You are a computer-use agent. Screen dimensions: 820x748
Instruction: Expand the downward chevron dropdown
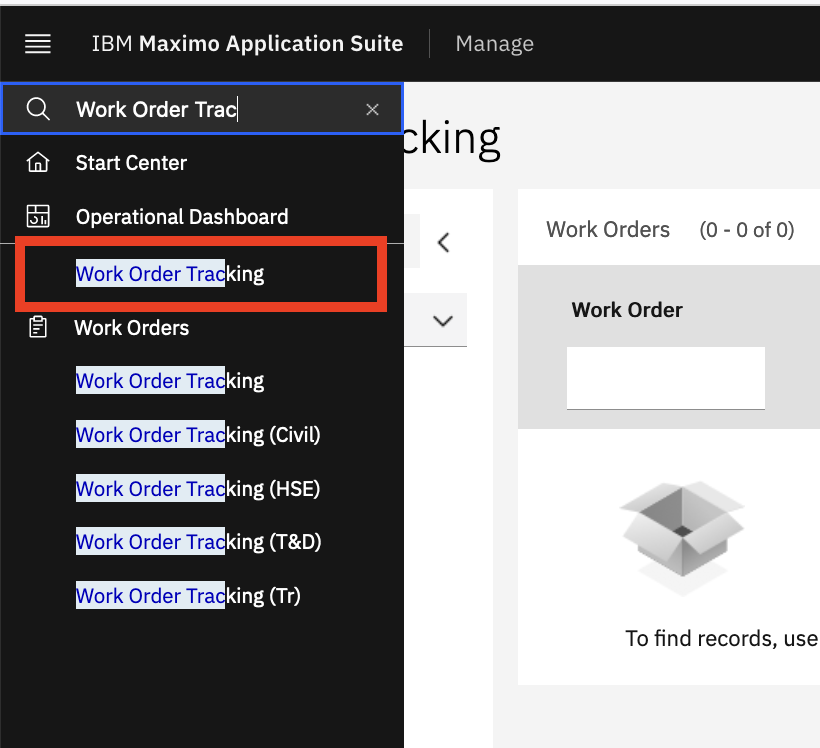coord(443,321)
